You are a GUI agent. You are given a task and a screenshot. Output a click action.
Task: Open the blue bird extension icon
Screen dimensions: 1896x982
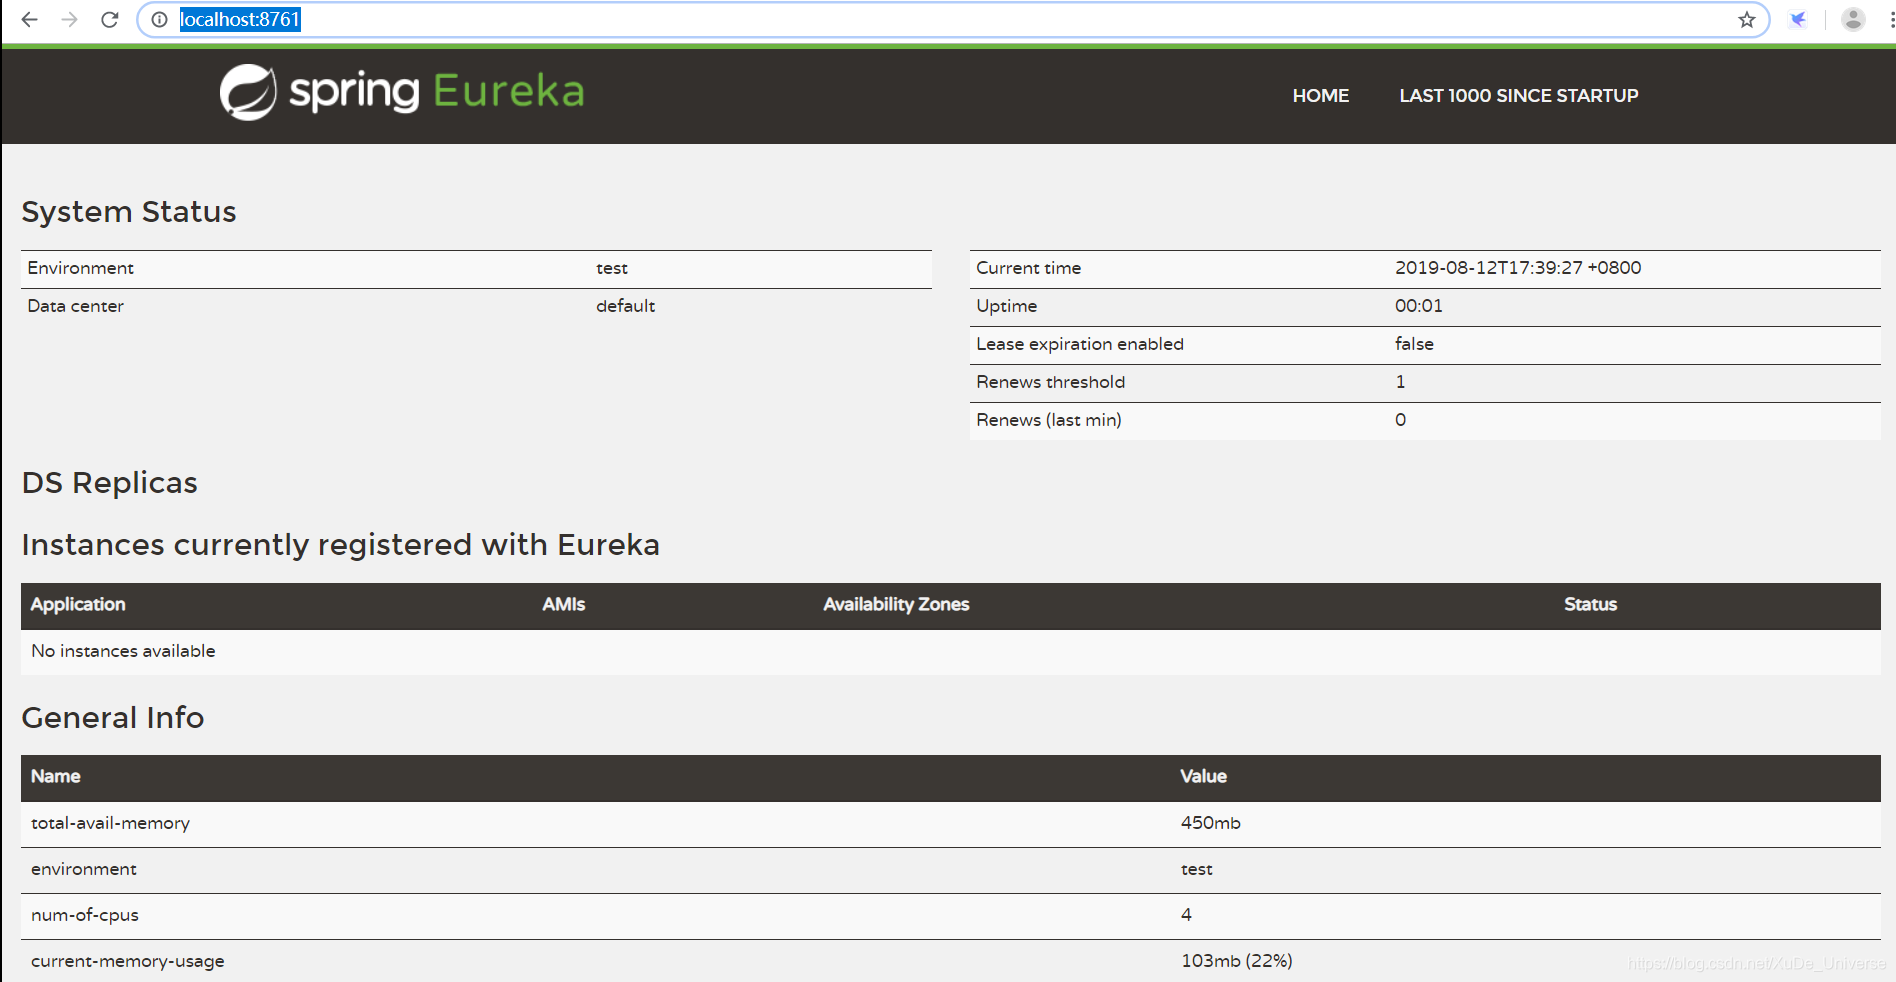[1798, 19]
